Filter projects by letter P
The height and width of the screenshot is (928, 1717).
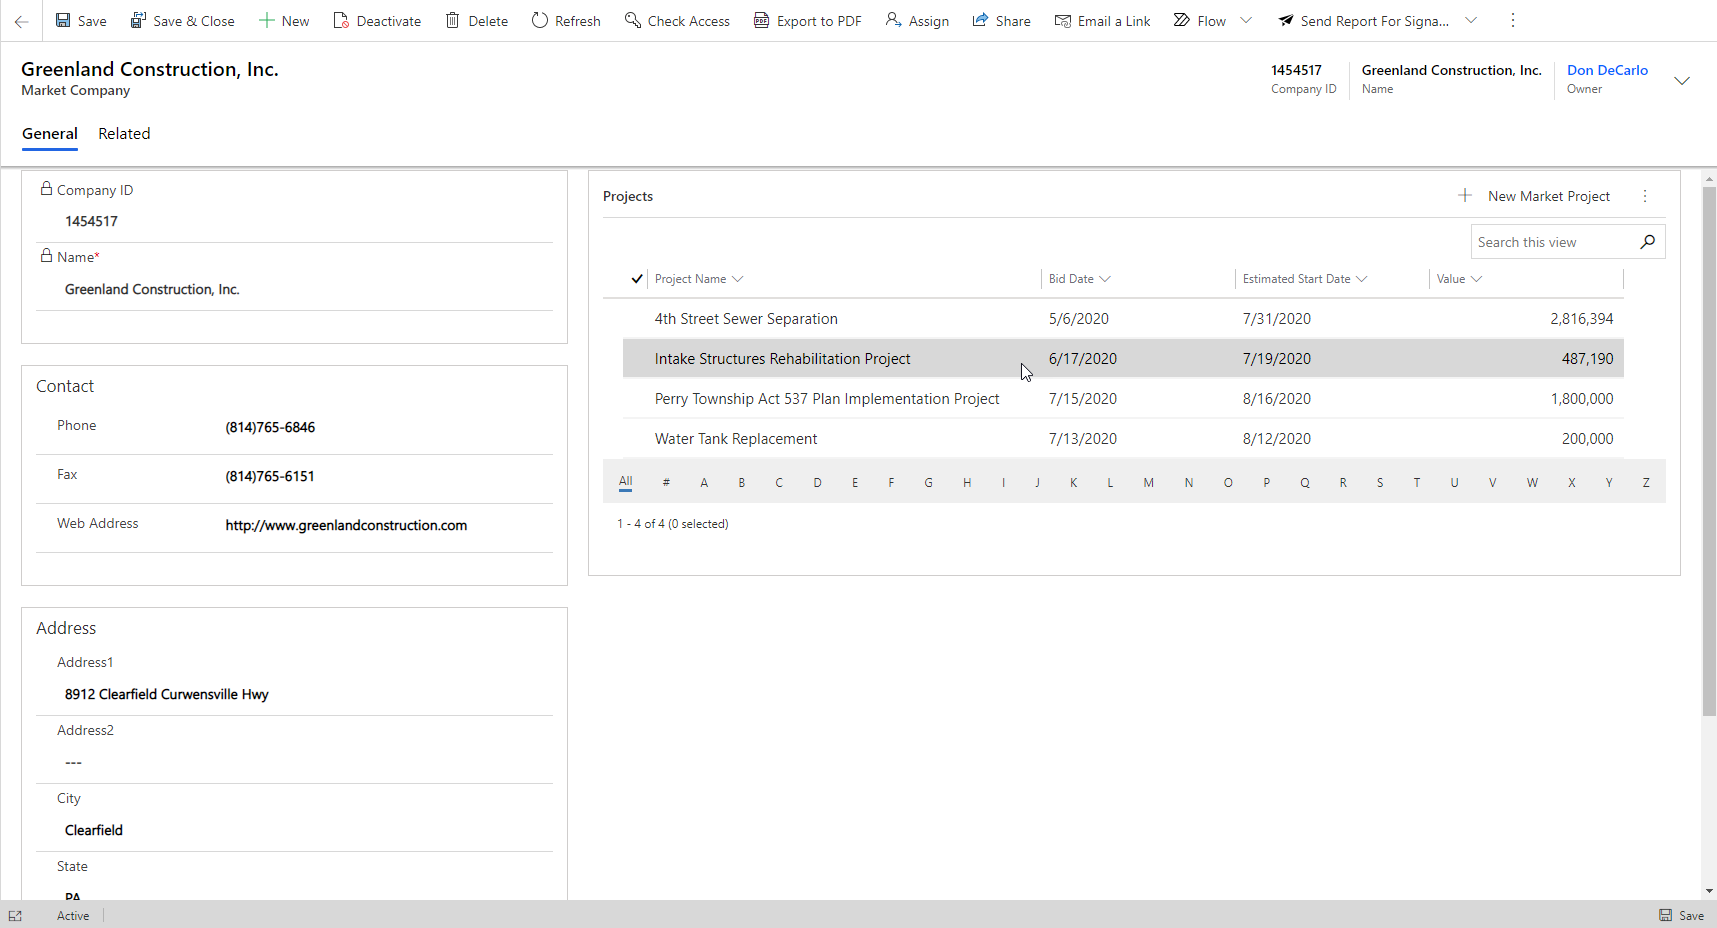[1266, 483]
